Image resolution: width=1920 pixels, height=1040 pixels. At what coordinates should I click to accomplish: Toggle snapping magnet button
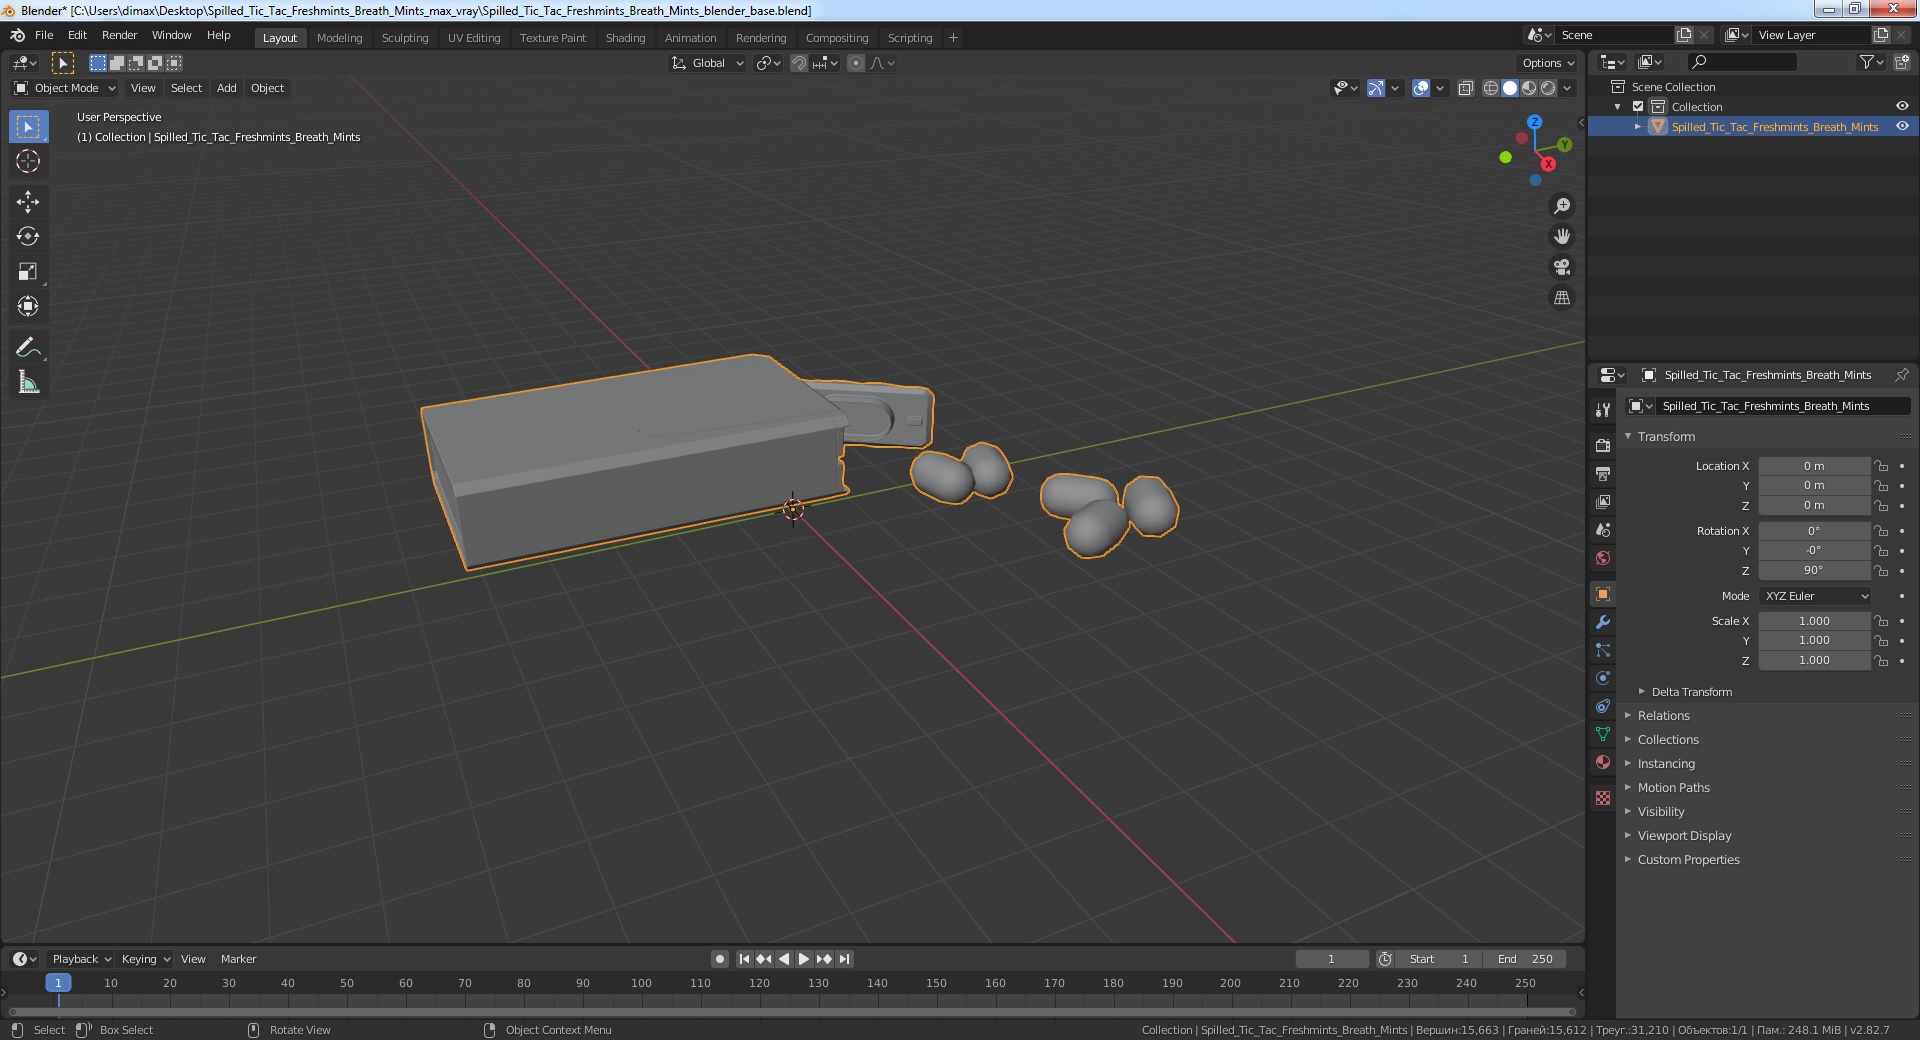coord(799,63)
